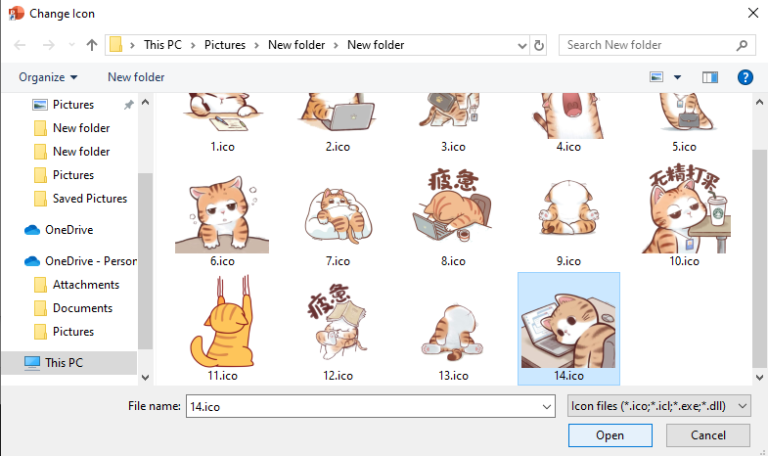Click file list scroll up arrow
This screenshot has width=768, height=456.
click(759, 102)
